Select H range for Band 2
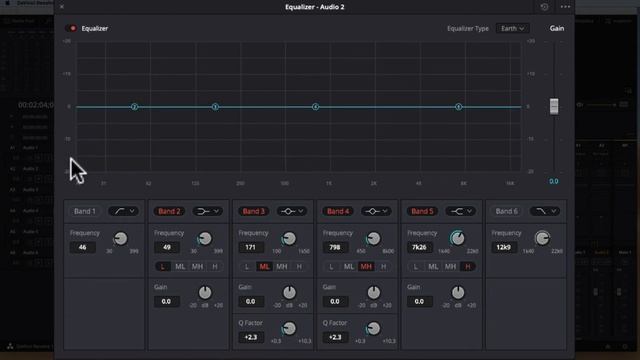 (x=215, y=267)
